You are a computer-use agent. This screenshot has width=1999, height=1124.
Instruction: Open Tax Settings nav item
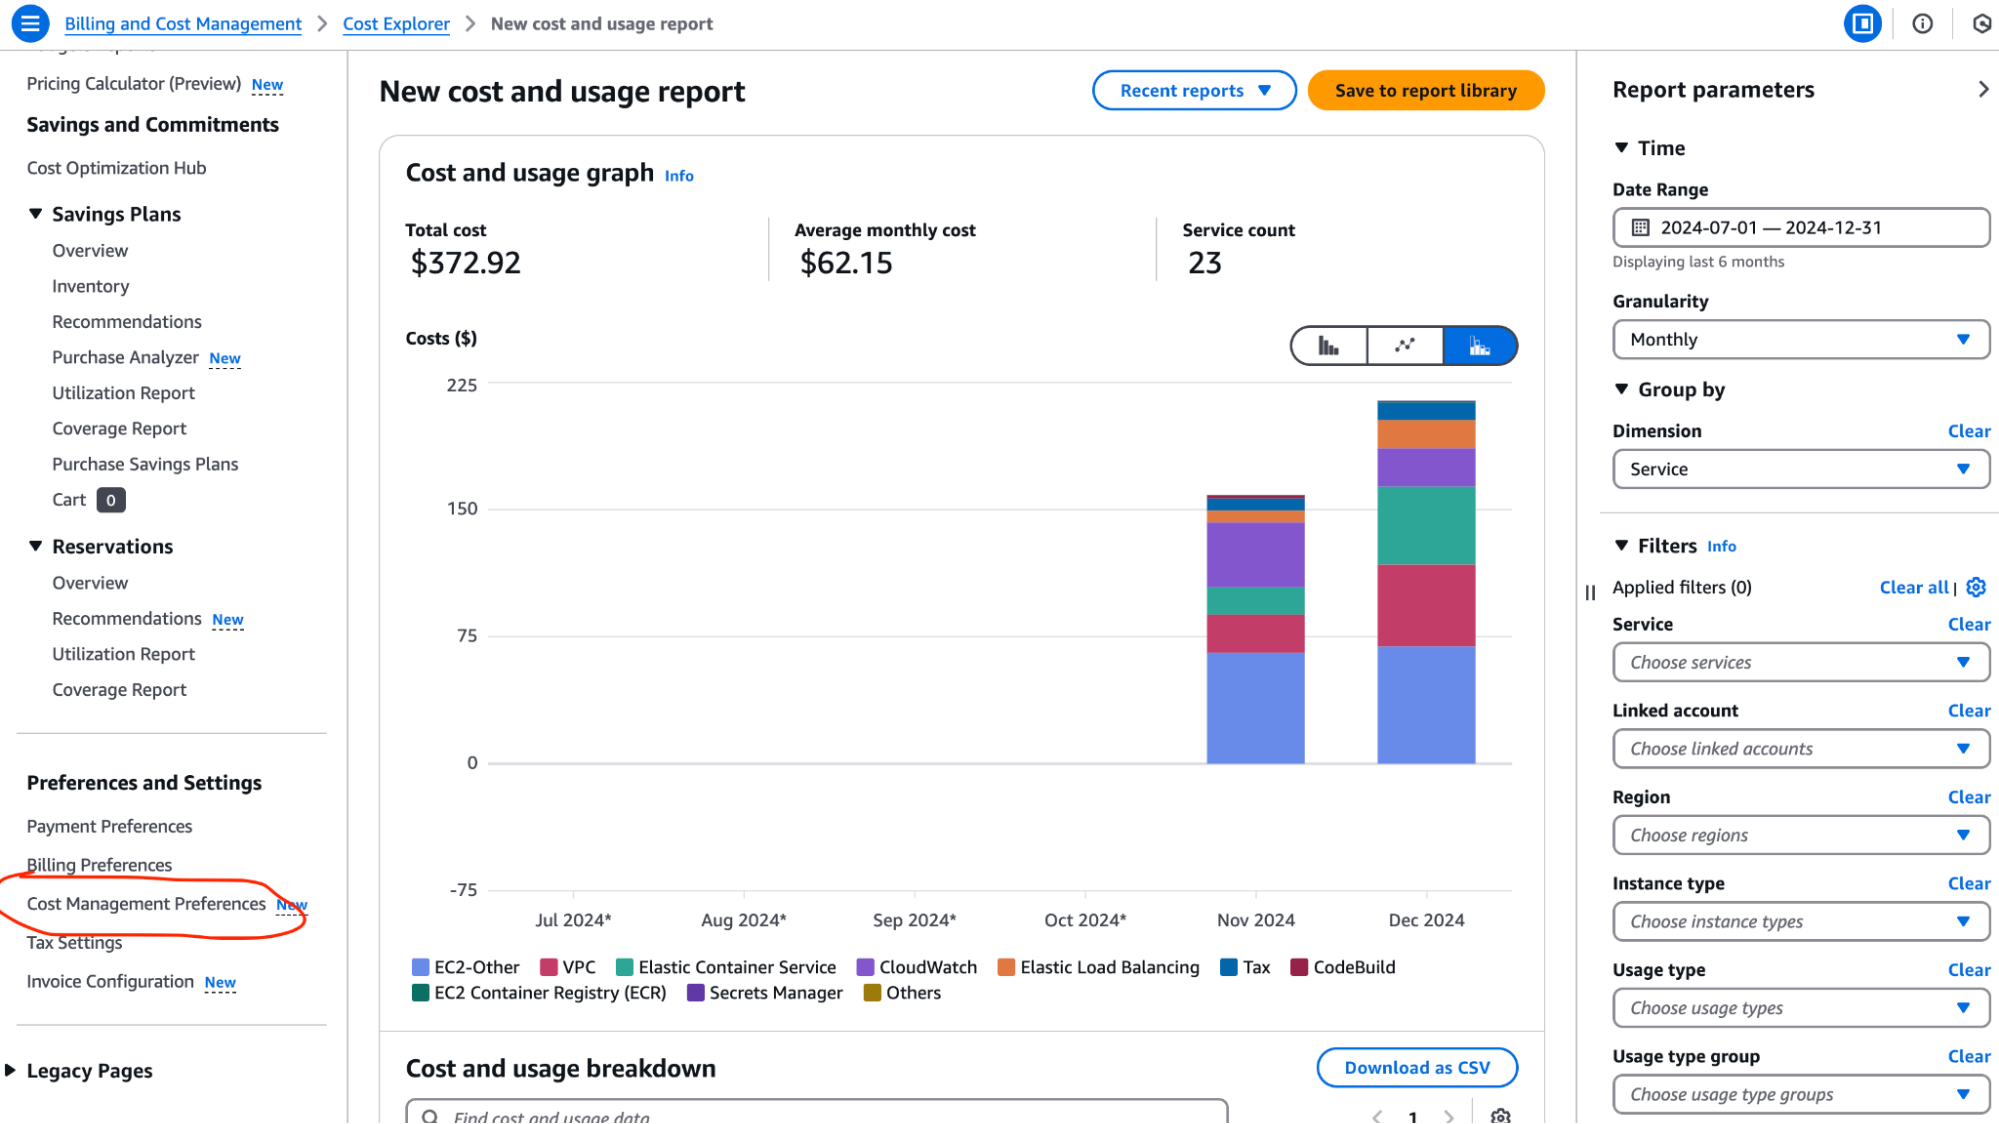pyautogui.click(x=74, y=942)
